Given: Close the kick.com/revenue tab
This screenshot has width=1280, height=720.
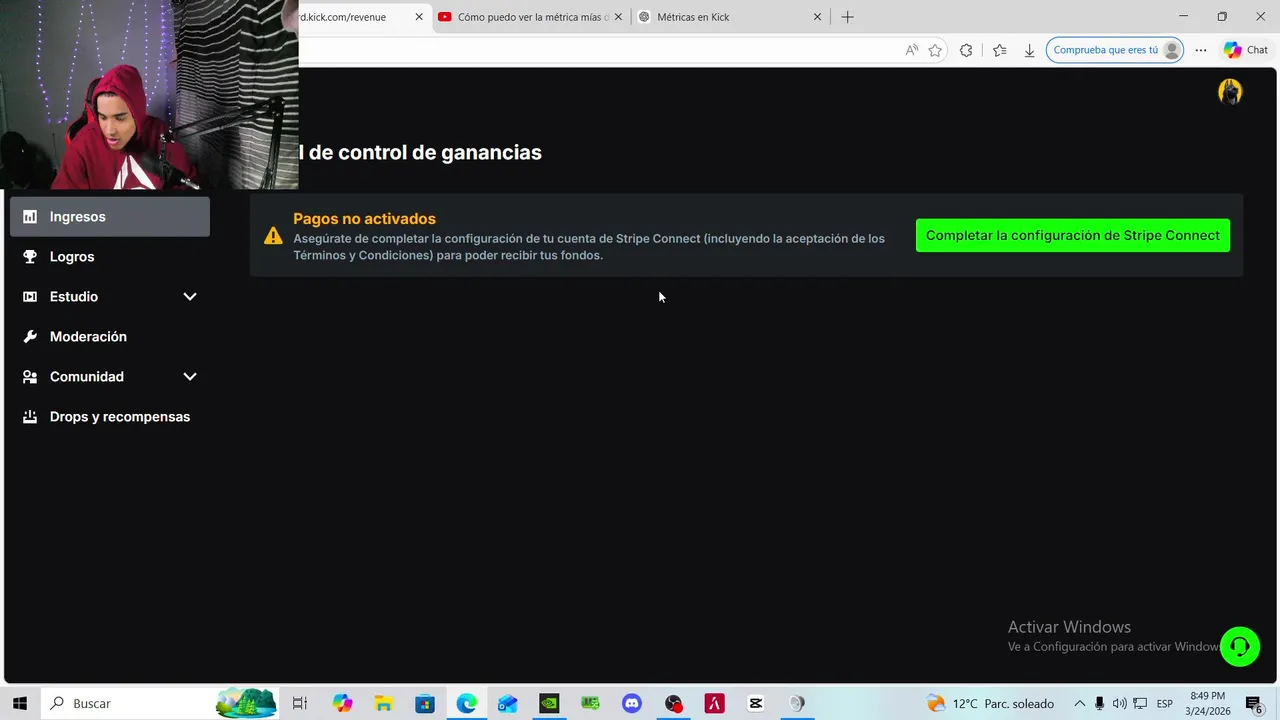Looking at the screenshot, I should (419, 17).
